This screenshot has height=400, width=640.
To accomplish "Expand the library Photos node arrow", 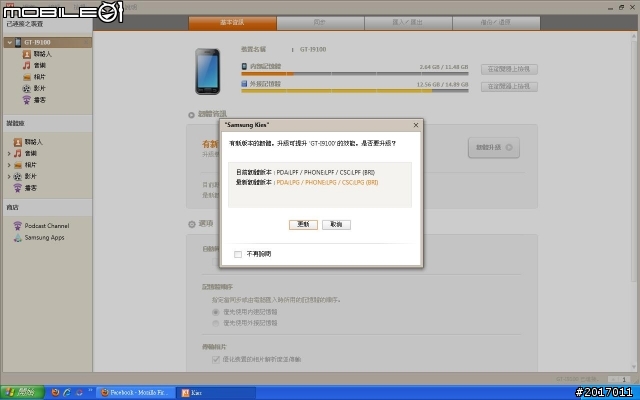I will pyautogui.click(x=9, y=165).
